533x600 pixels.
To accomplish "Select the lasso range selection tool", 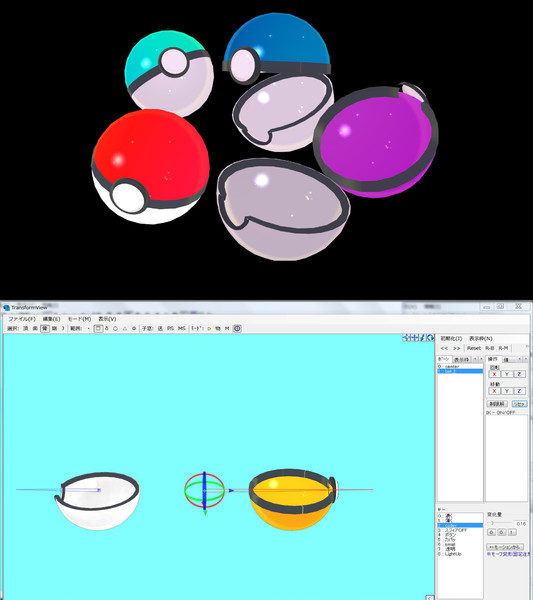I will (107, 328).
